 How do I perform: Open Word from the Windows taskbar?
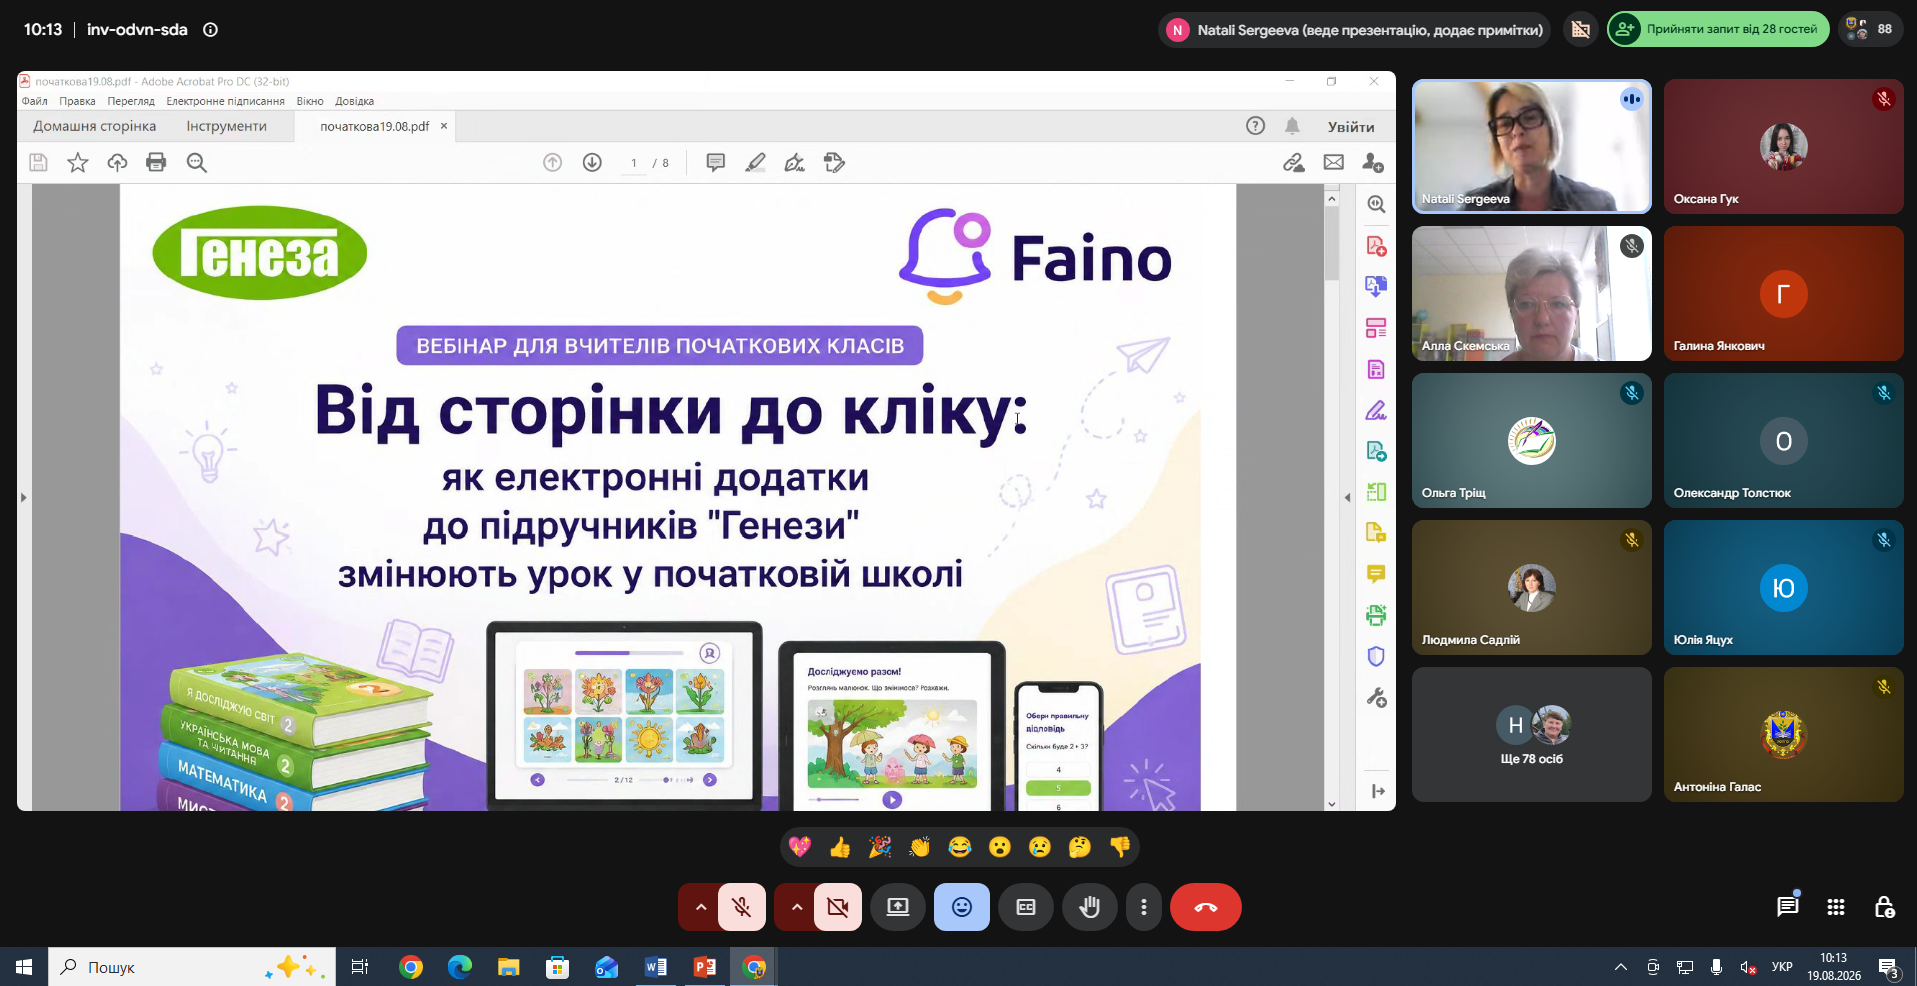click(656, 967)
